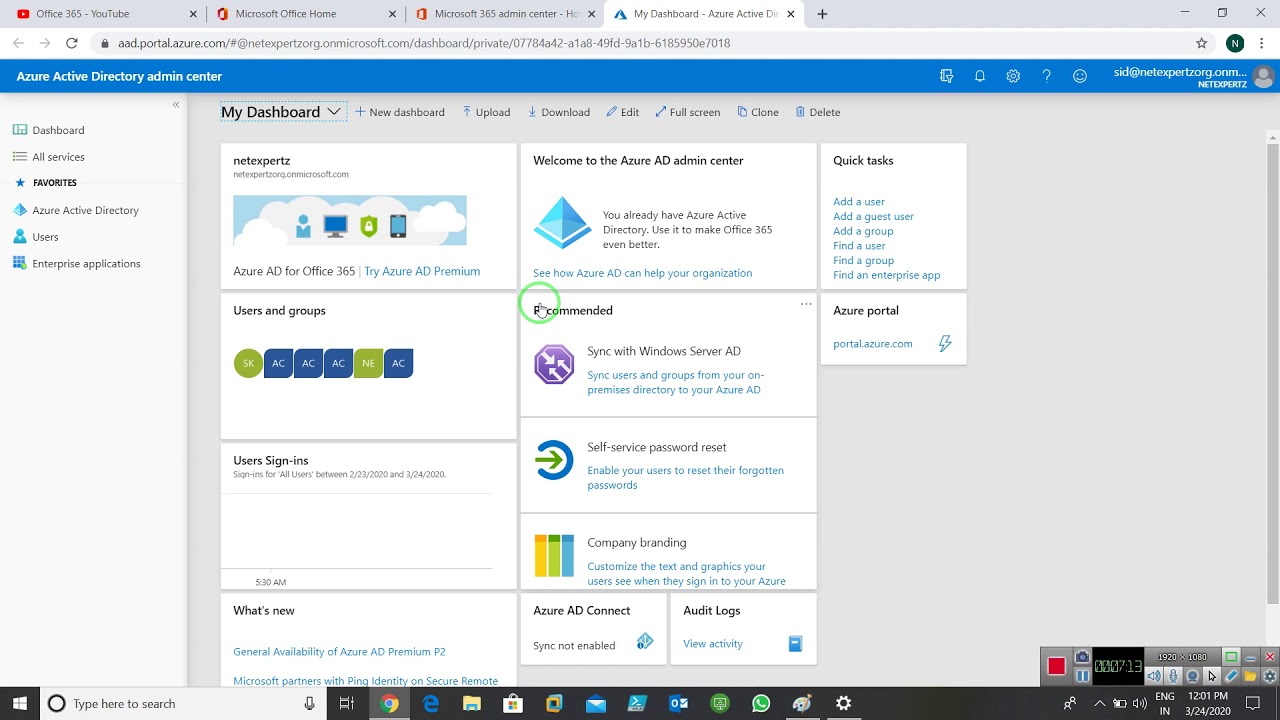This screenshot has height=720, width=1280.
Task: Reload the page
Action: [72, 43]
